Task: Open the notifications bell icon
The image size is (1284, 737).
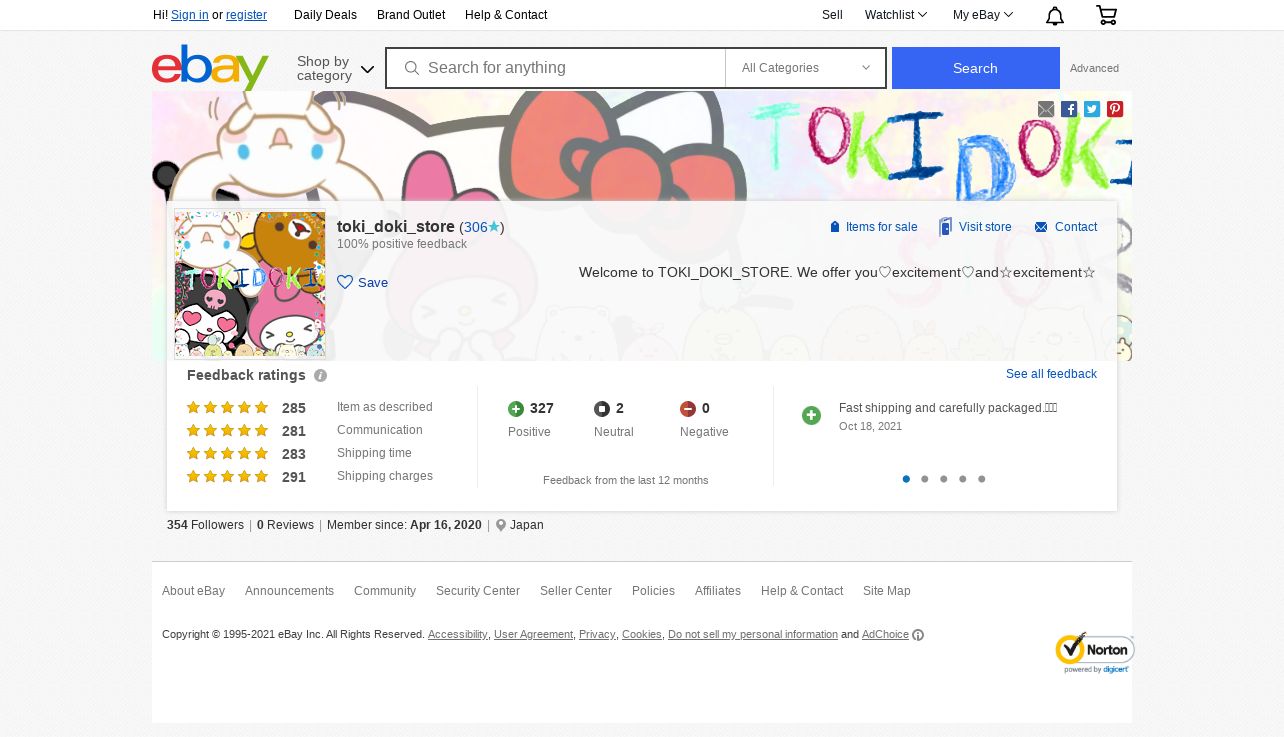Action: (1054, 15)
